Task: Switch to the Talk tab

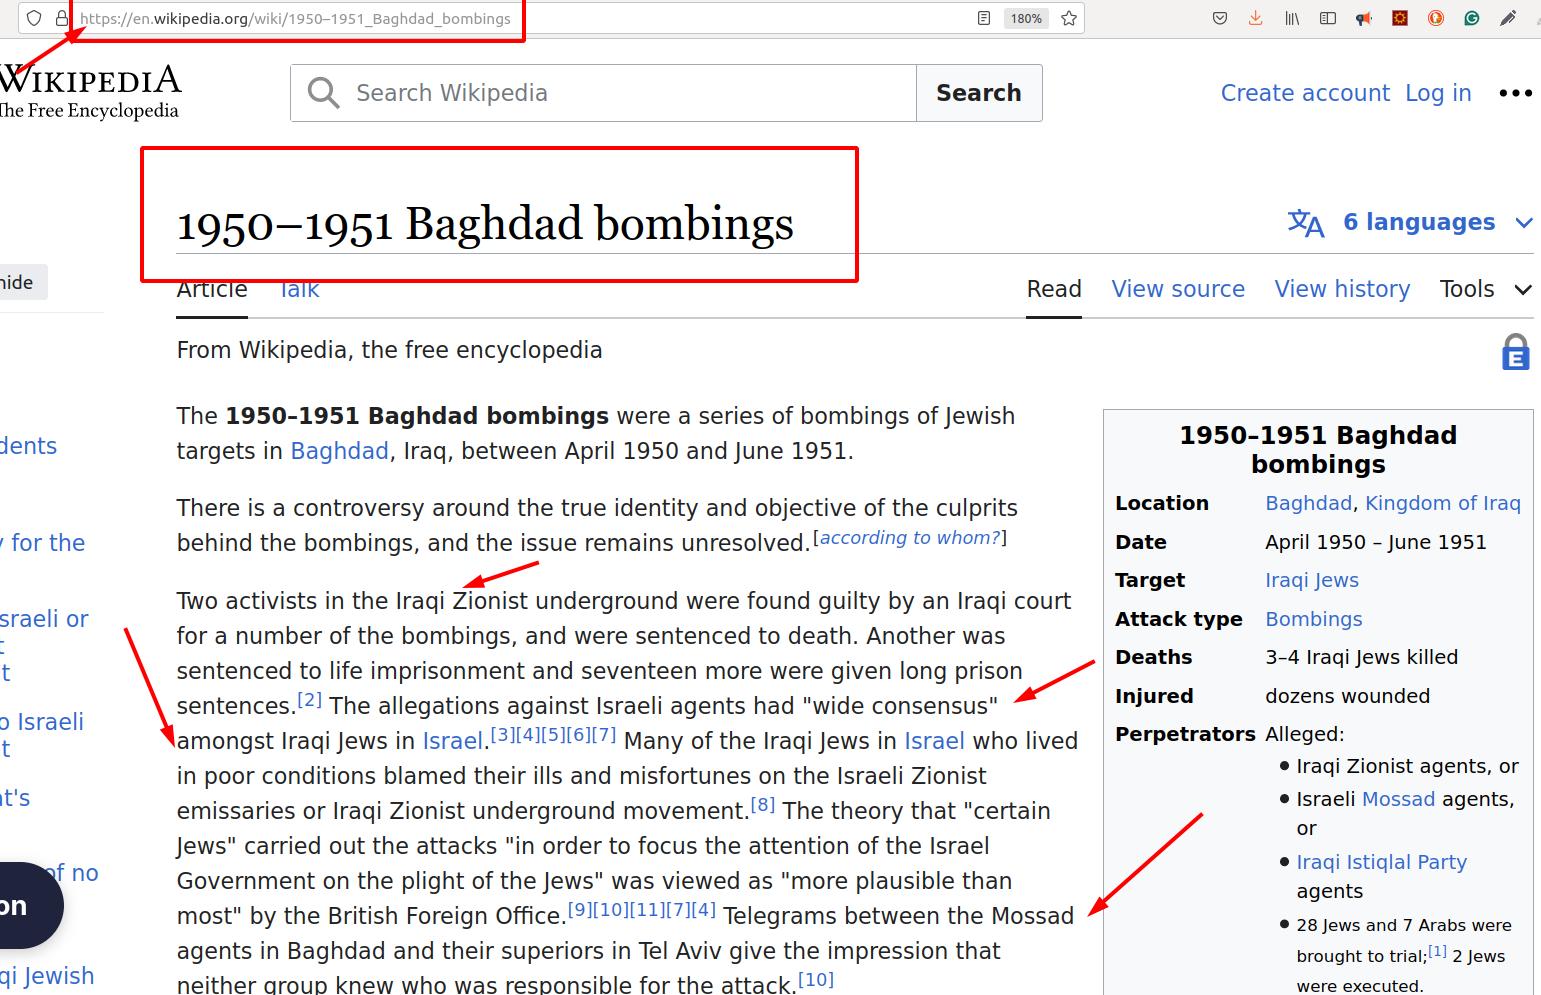Action: pyautogui.click(x=299, y=290)
